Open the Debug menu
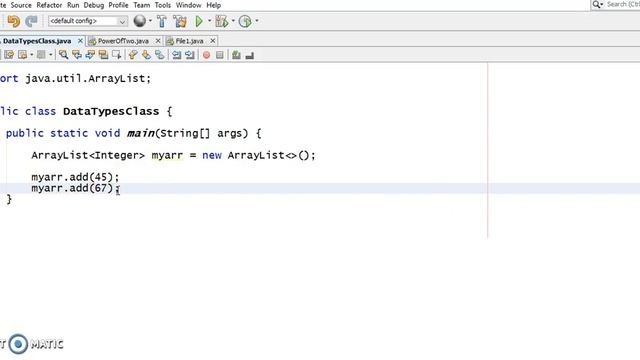 tap(94, 5)
